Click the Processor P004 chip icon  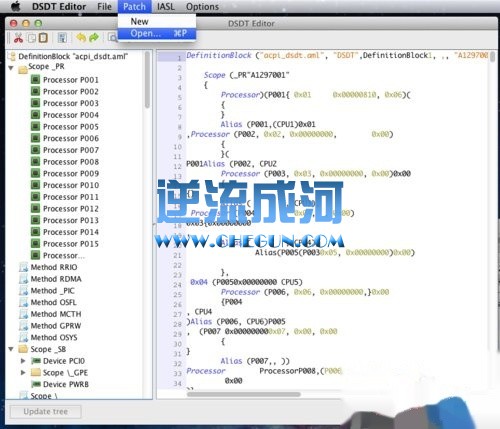[35, 115]
